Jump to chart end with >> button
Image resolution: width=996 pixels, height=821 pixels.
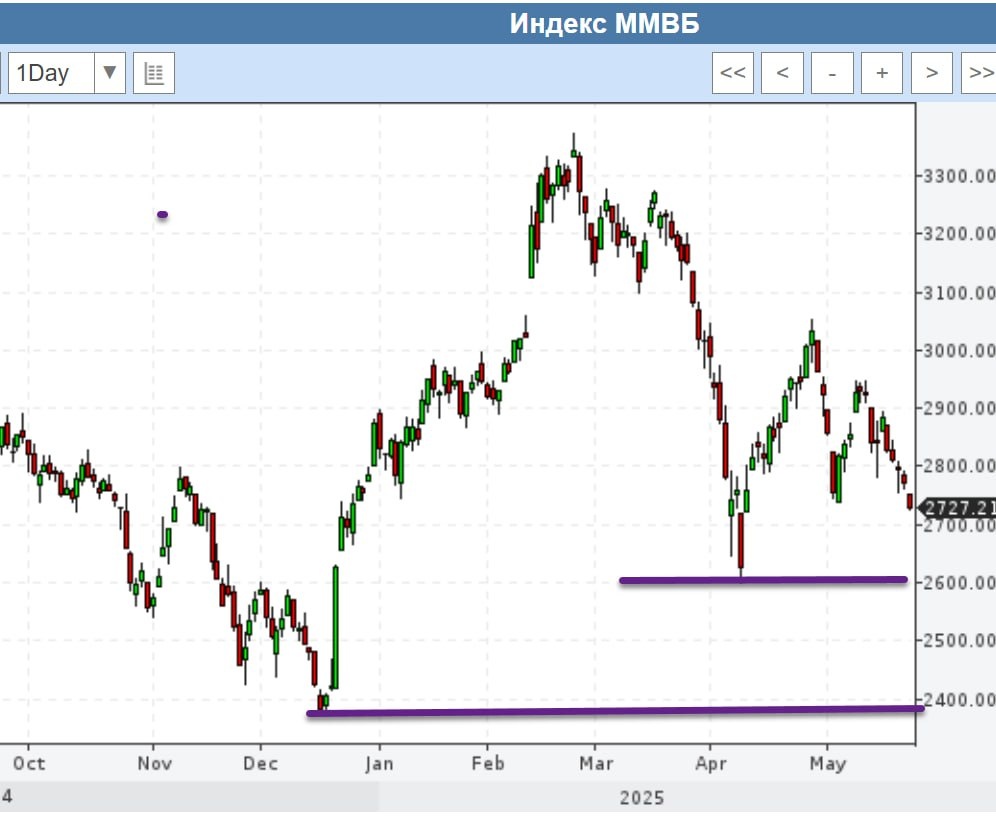[979, 73]
